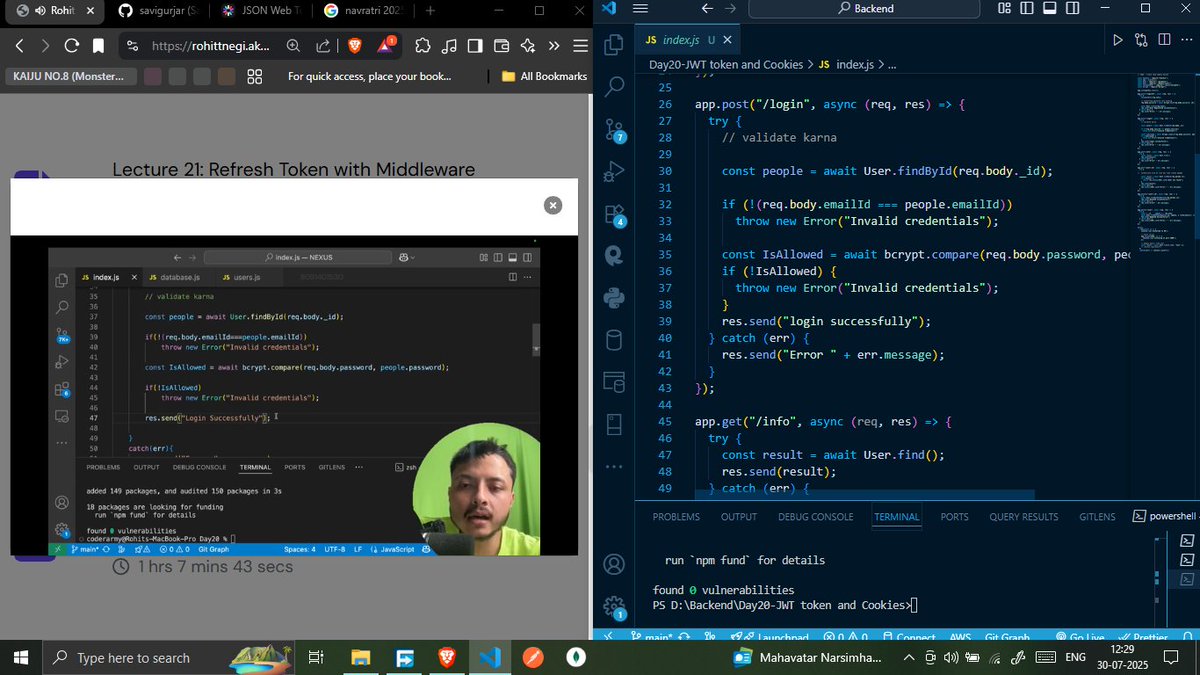Viewport: 1200px width, 675px height.
Task: Enable split editor layout from title bar icon
Action: [x=1166, y=38]
